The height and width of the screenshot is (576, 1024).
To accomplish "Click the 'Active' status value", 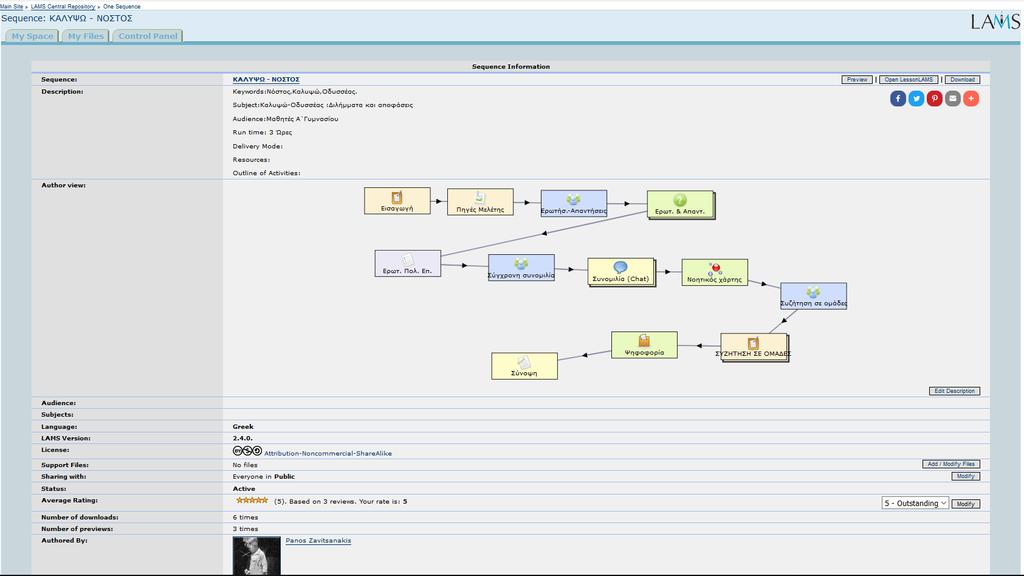I will click(x=244, y=488).
